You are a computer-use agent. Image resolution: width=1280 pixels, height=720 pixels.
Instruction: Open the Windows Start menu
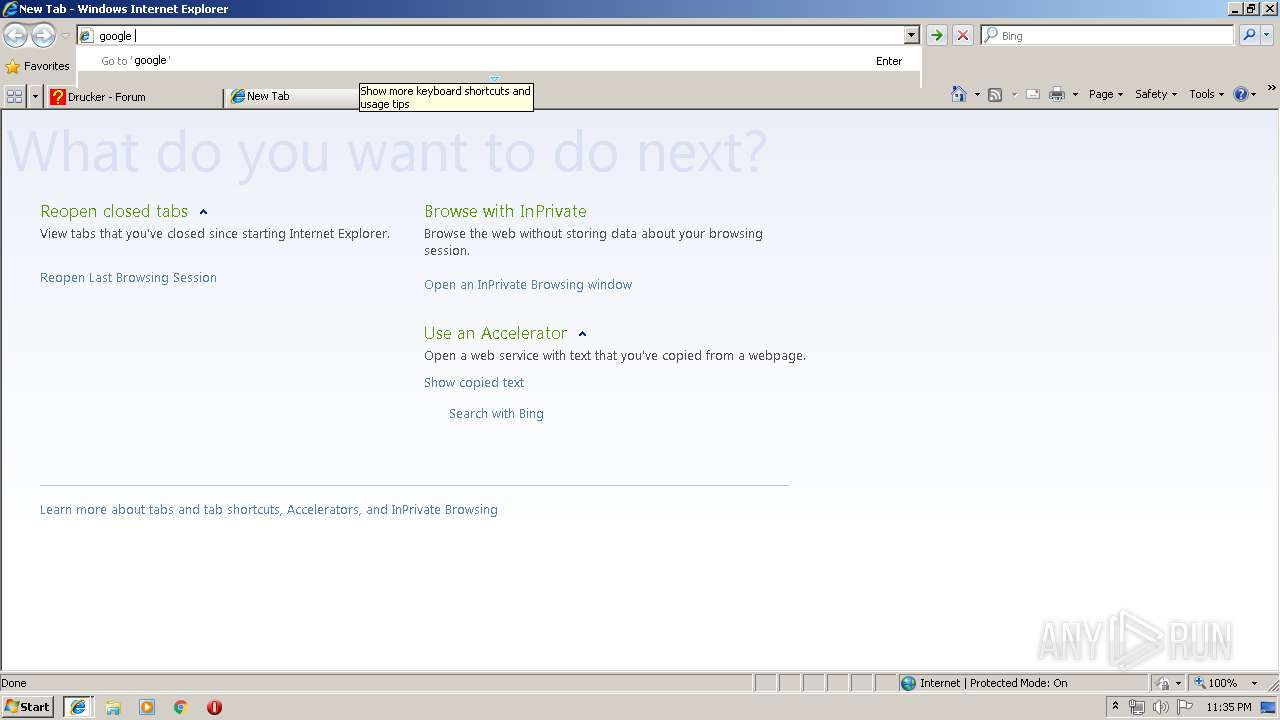27,707
